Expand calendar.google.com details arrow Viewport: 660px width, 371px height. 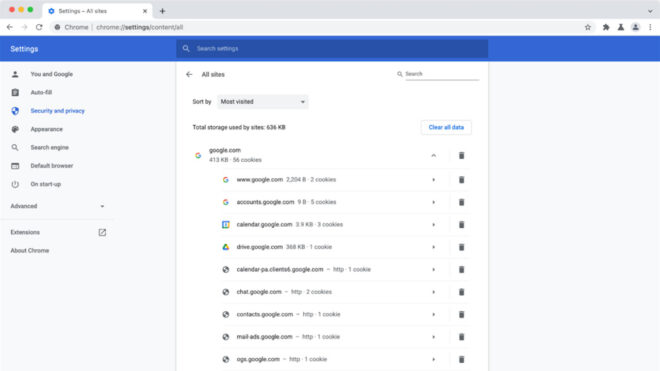(434, 224)
